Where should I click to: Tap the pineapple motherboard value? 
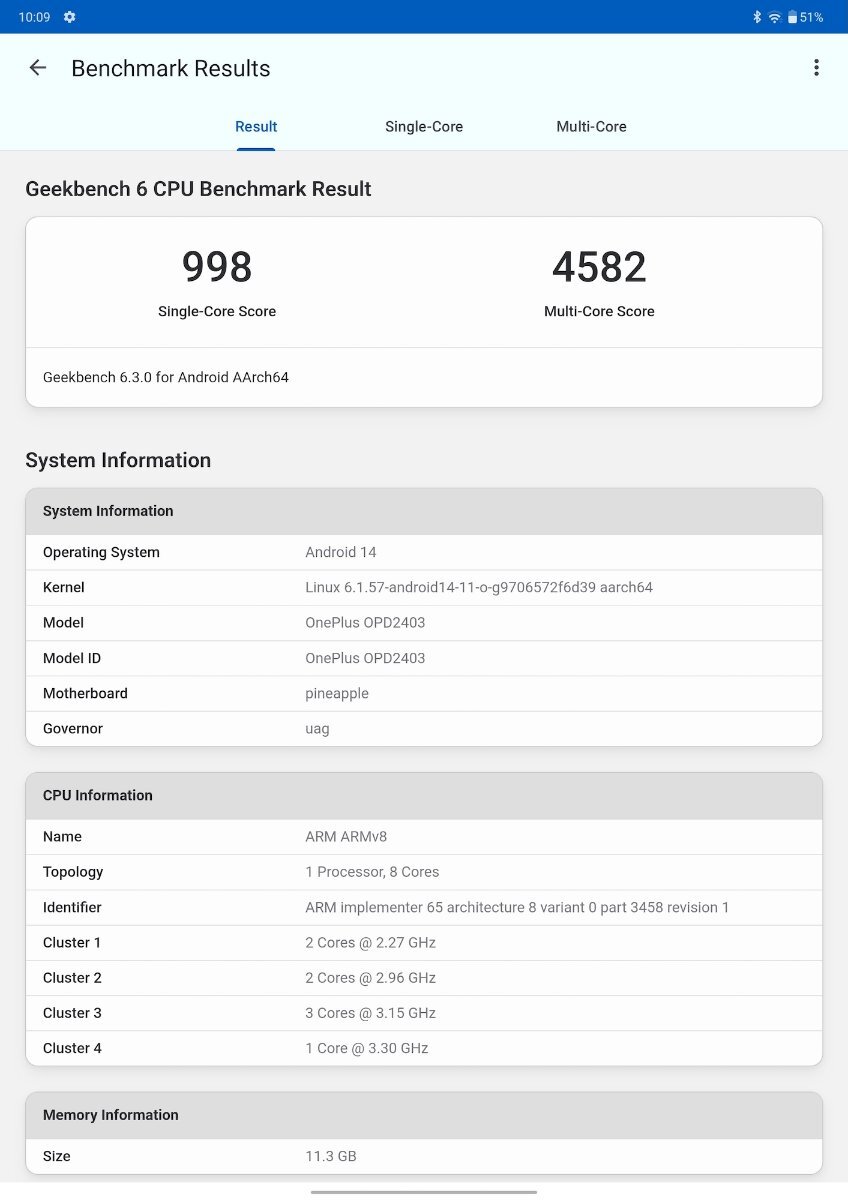(337, 693)
